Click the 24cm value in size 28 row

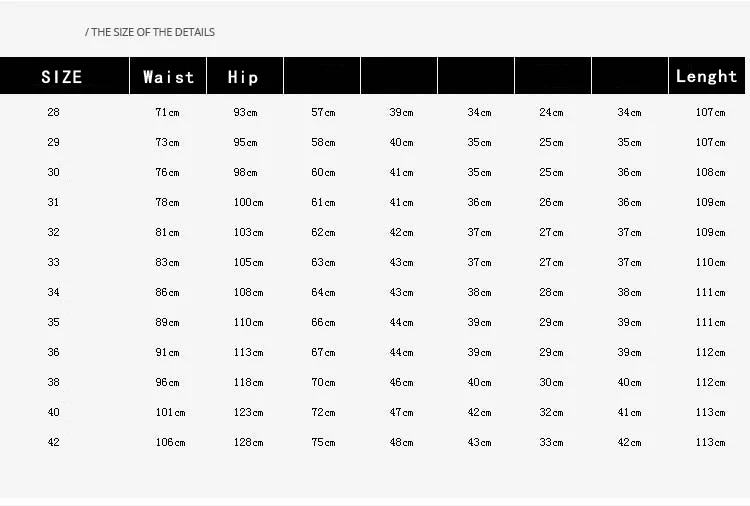click(x=551, y=112)
